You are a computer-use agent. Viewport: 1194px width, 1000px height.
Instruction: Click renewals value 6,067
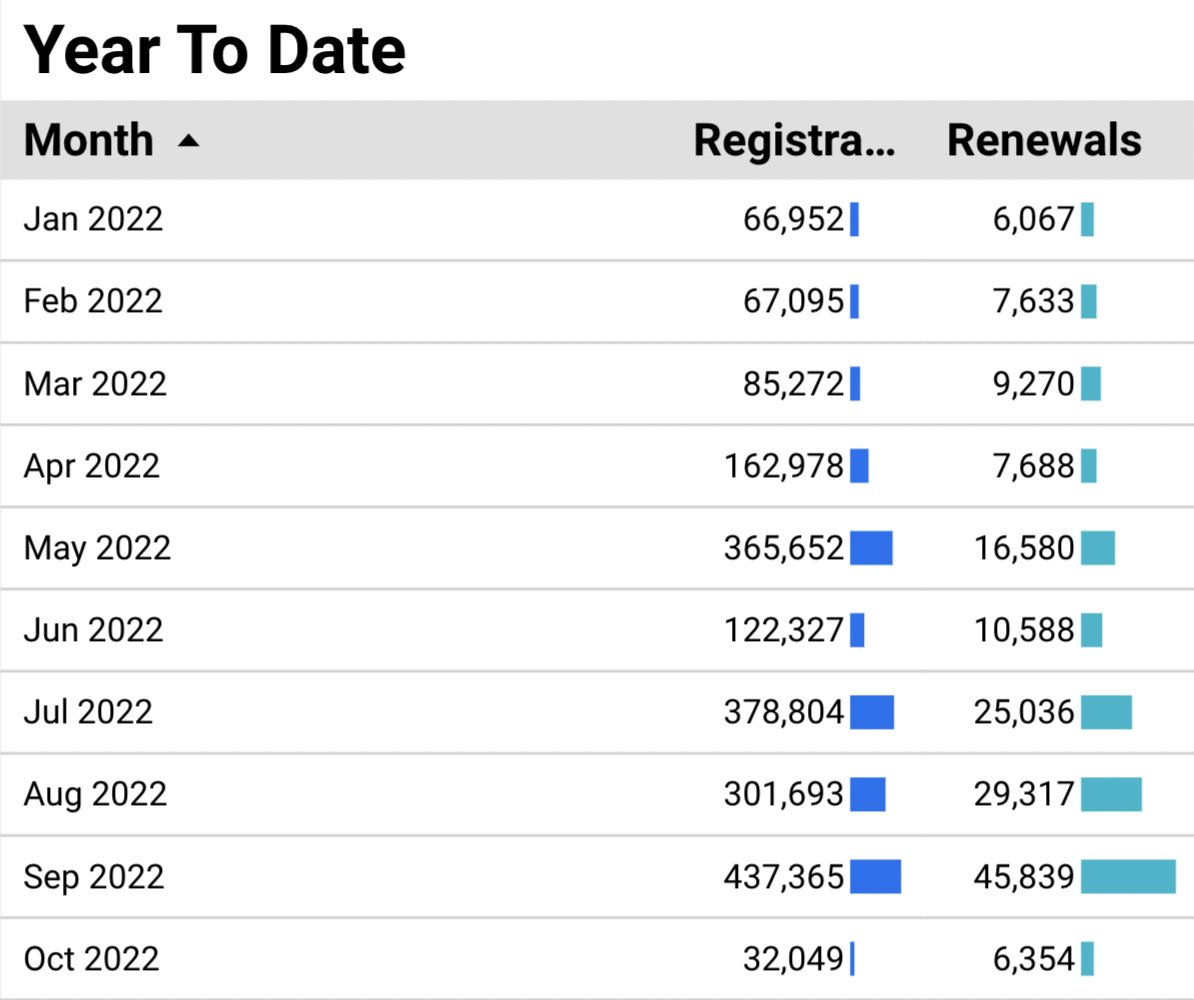(1033, 219)
